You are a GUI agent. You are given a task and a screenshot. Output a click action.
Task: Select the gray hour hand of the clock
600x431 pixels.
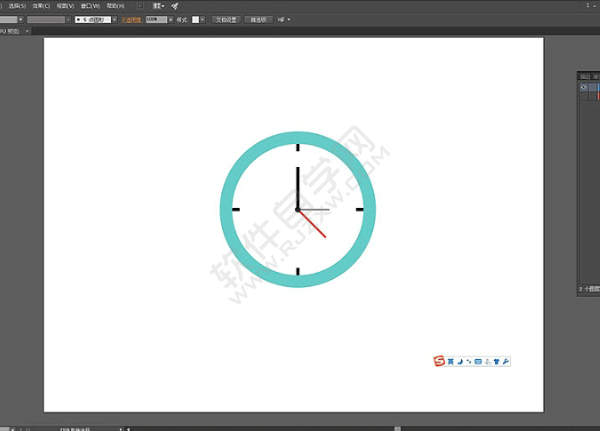tap(315, 209)
